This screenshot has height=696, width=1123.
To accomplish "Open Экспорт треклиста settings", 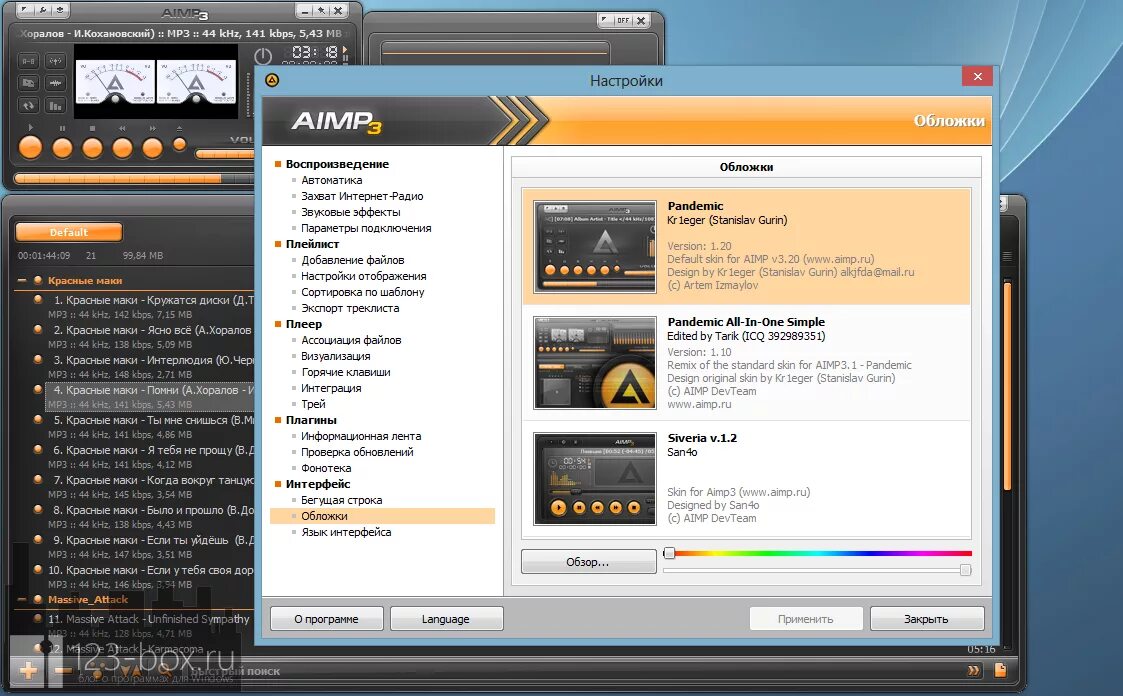I will click(350, 308).
